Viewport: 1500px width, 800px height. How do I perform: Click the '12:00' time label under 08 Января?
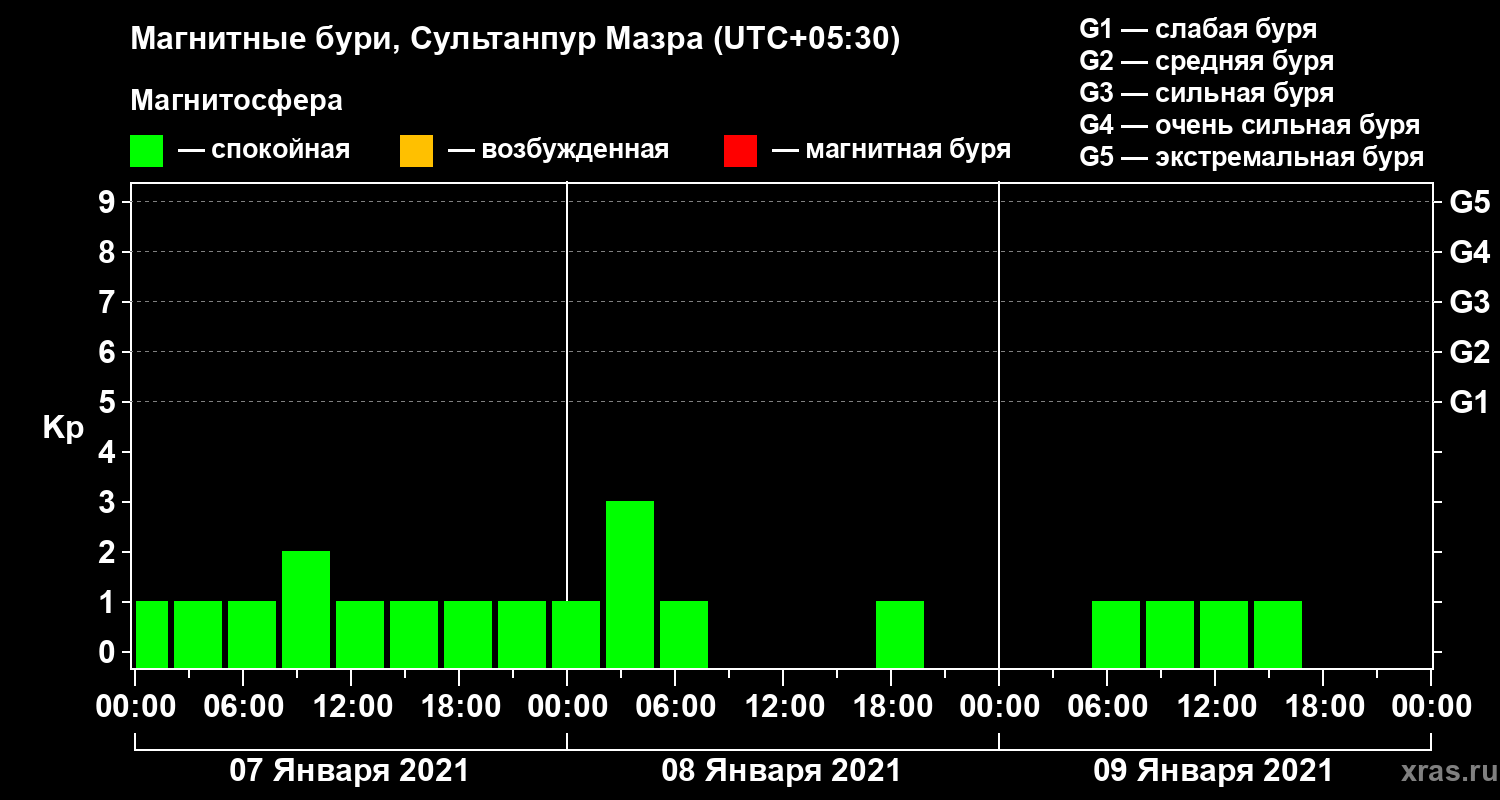point(784,707)
